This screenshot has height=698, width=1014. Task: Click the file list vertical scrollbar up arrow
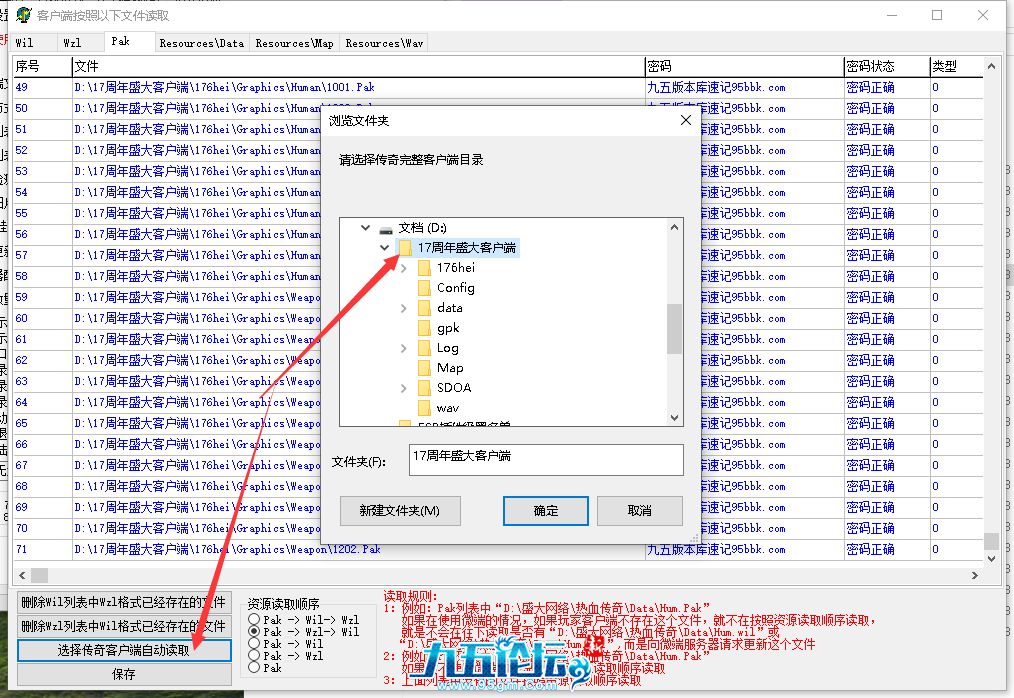(x=991, y=66)
